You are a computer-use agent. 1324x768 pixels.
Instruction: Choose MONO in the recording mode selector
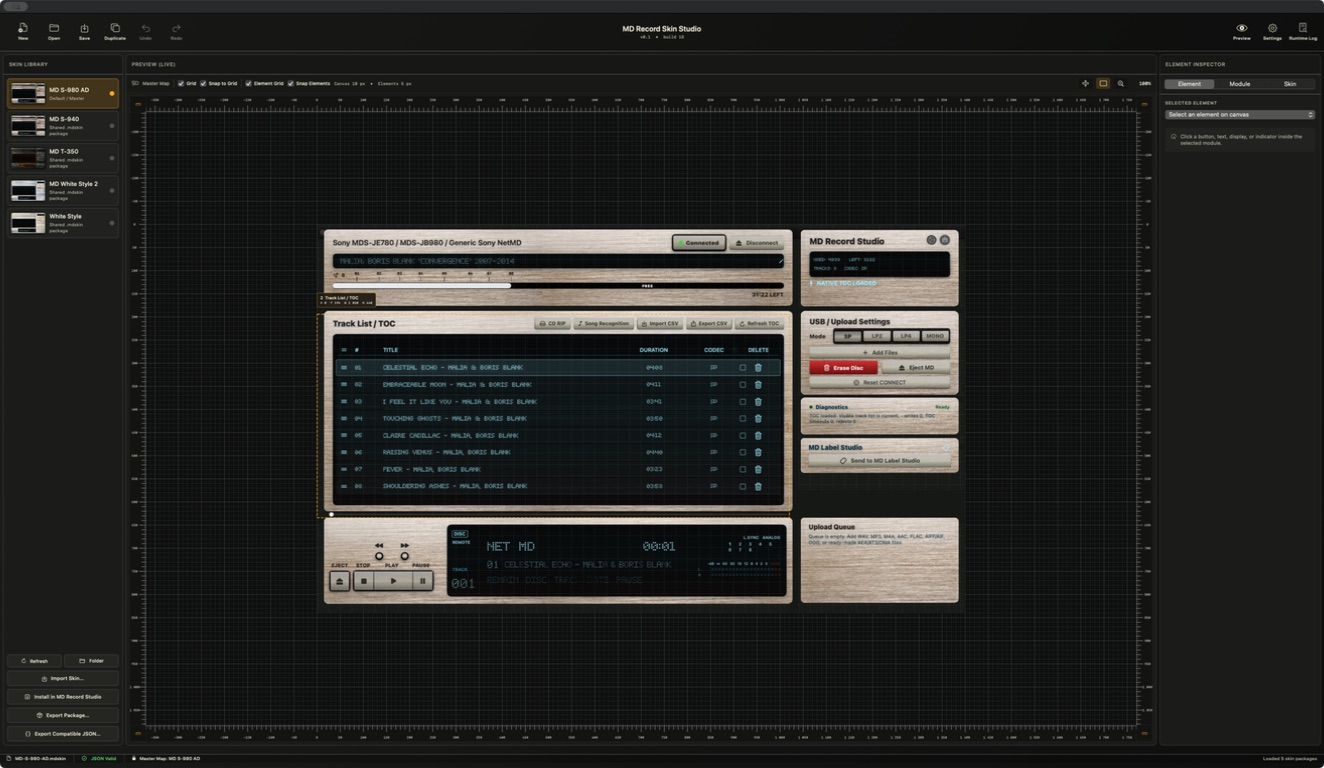click(935, 337)
